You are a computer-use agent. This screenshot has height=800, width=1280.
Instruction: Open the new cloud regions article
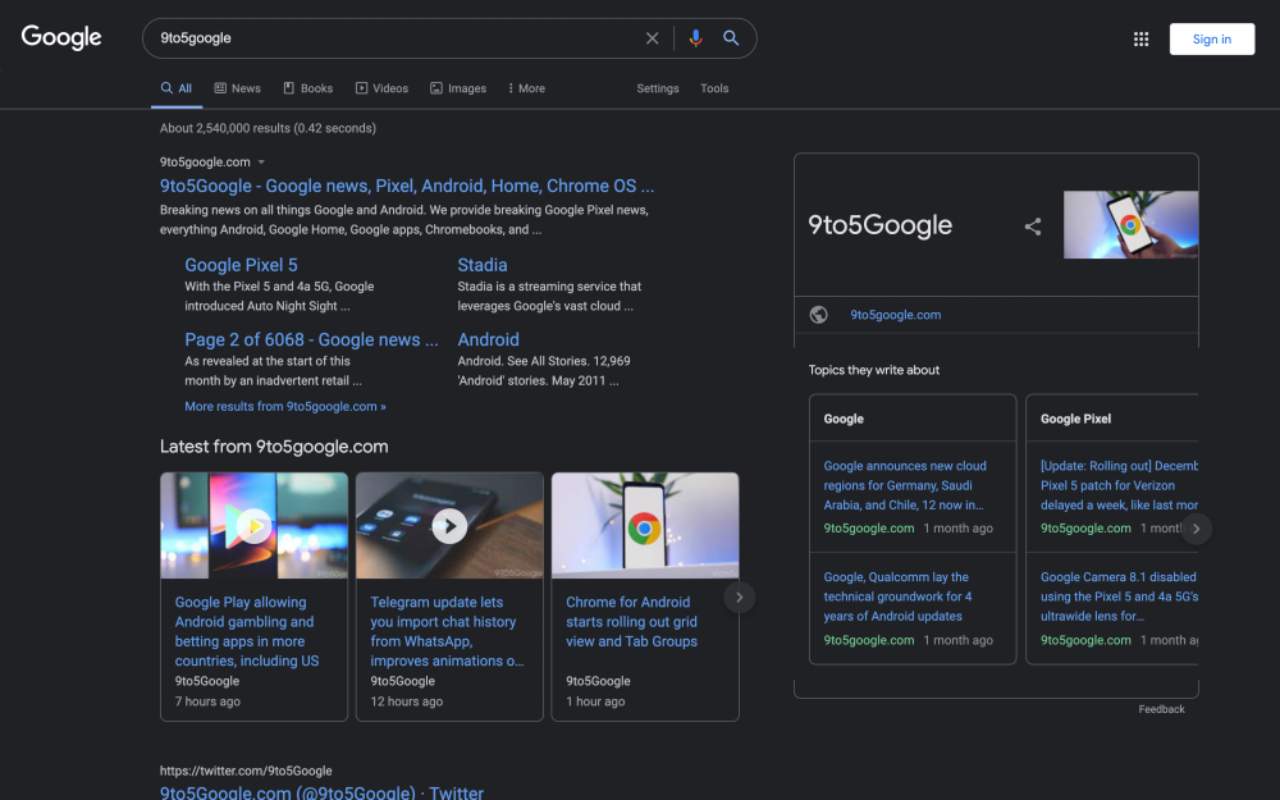pyautogui.click(x=905, y=485)
